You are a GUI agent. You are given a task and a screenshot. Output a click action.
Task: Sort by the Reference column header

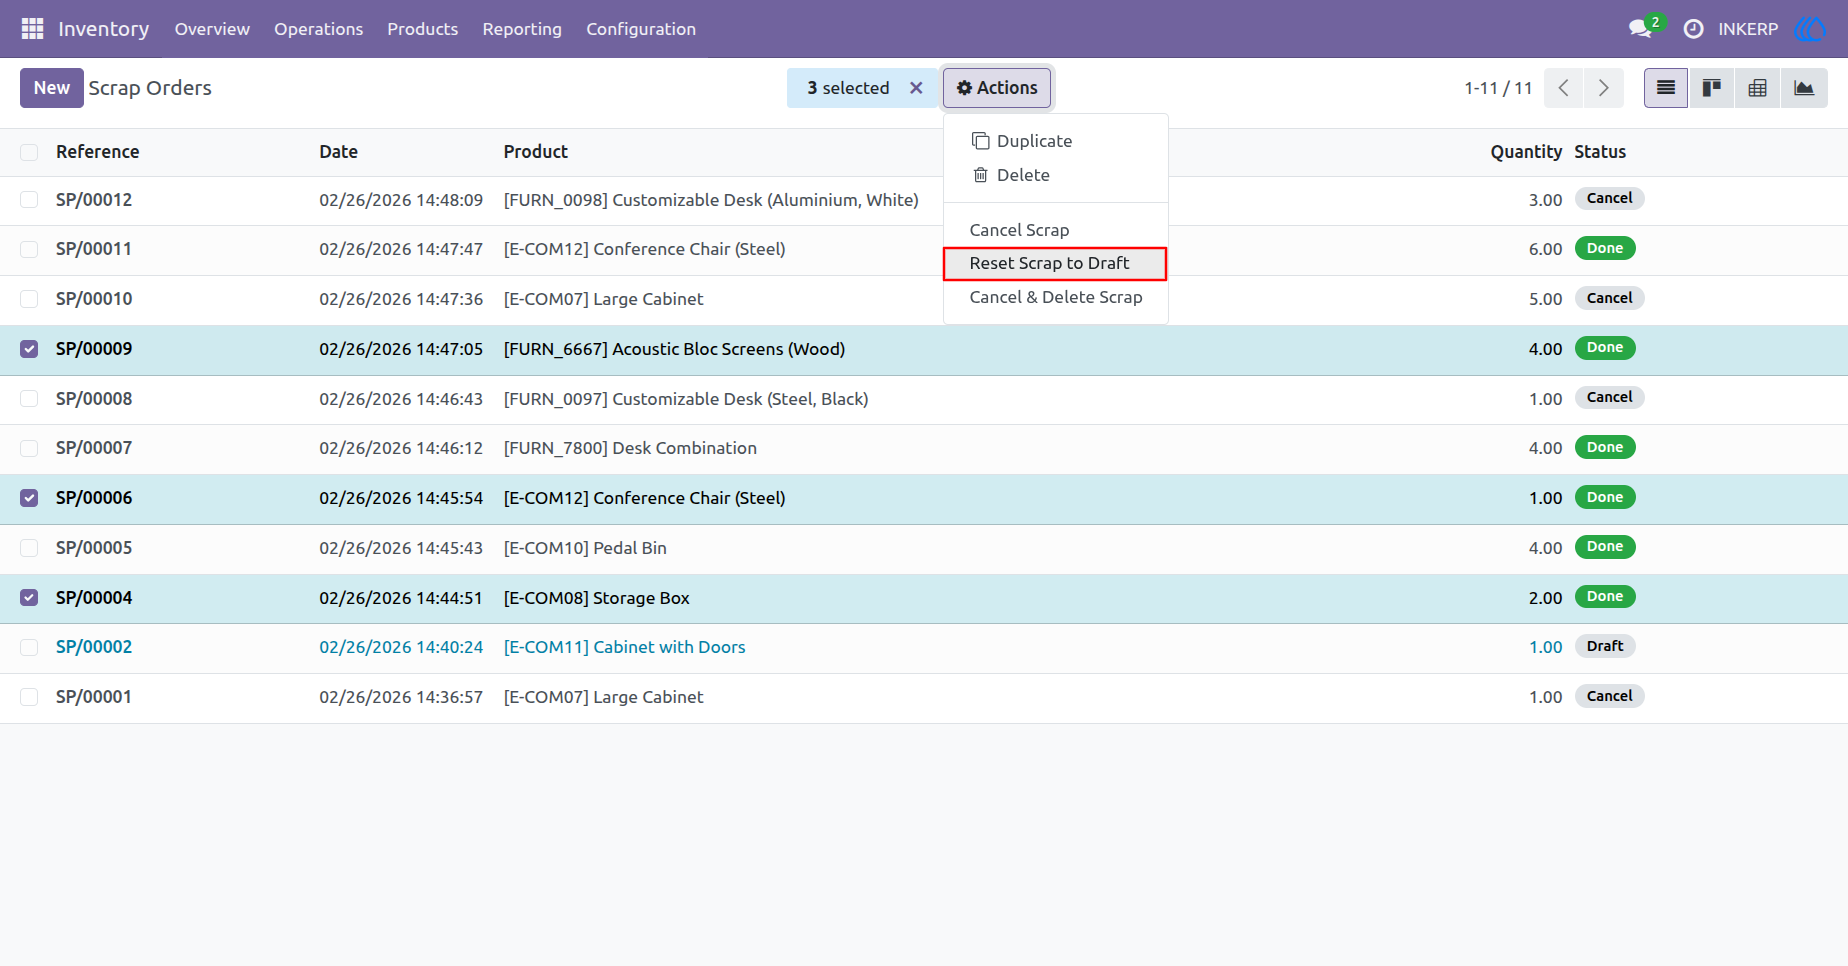click(x=98, y=152)
